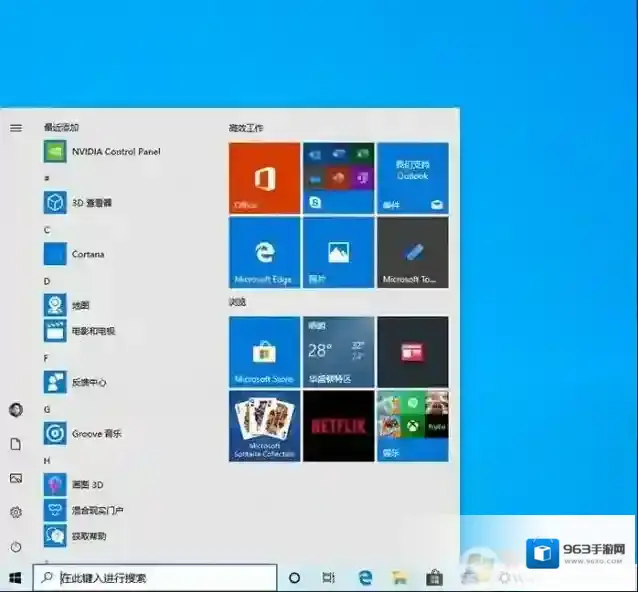Launch the 3D Viewer app
This screenshot has height=592, width=638.
point(78,203)
